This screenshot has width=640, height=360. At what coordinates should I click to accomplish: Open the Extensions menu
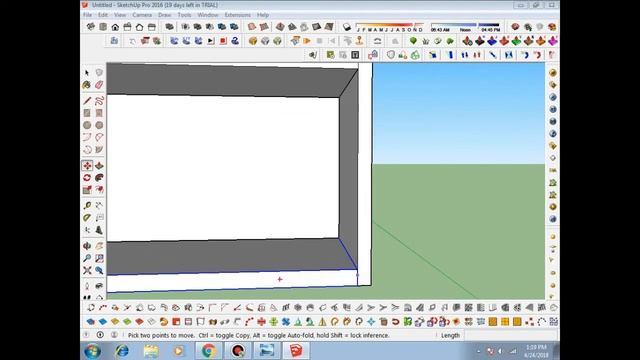tap(238, 15)
